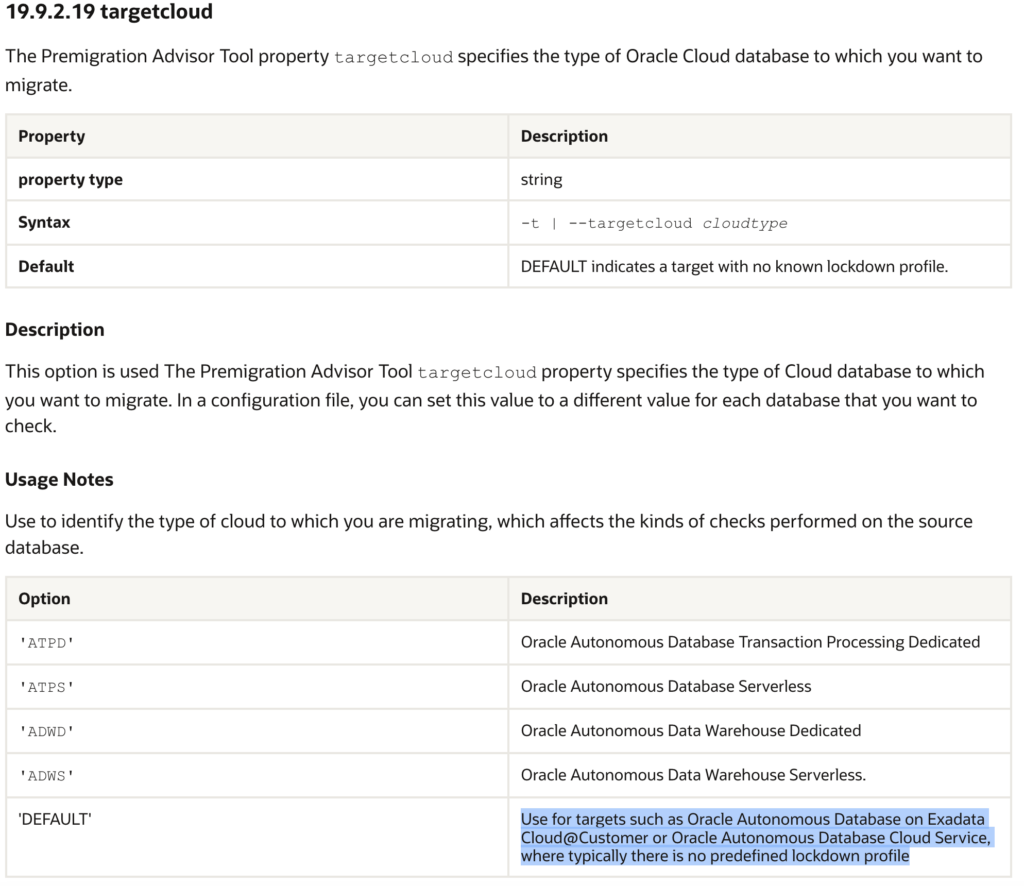Click the bold 'Description' subsection heading

[x=55, y=330]
